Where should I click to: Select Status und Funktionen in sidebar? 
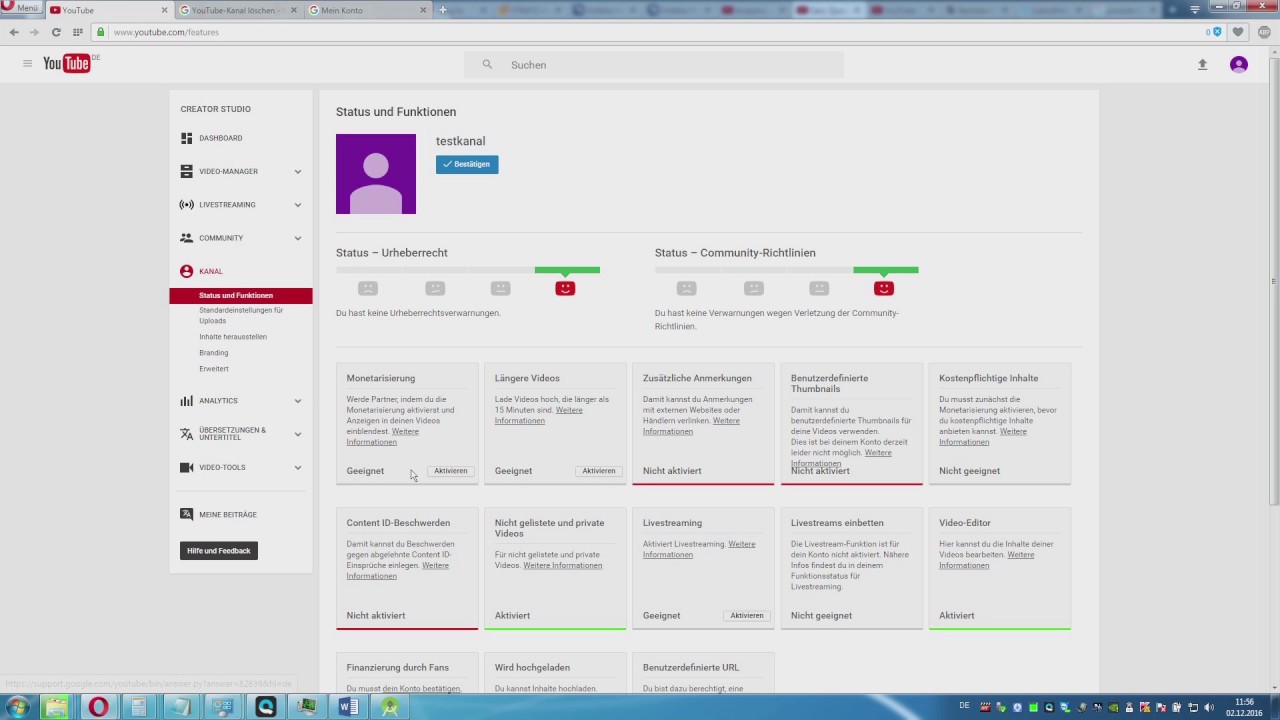click(241, 295)
